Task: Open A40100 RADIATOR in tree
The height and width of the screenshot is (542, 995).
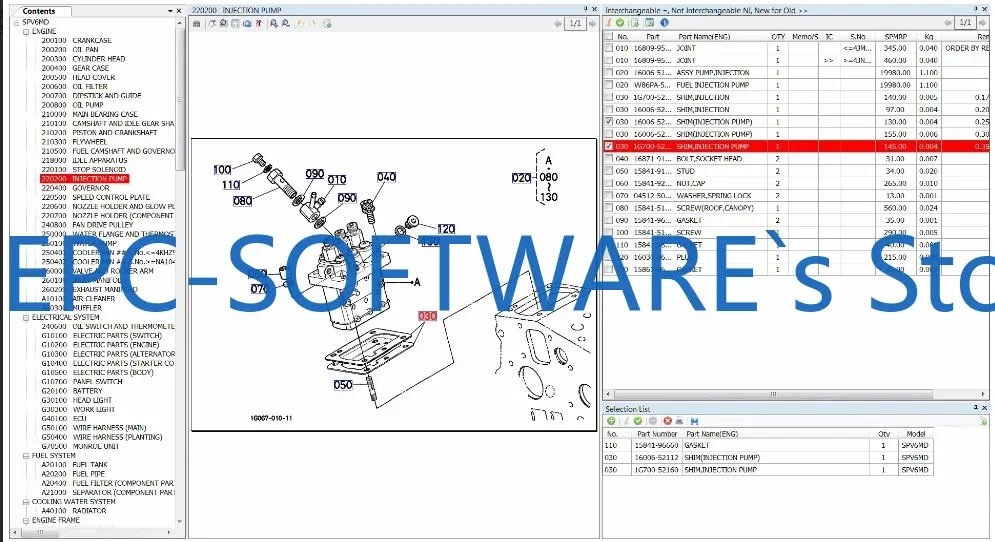Action: click(74, 511)
